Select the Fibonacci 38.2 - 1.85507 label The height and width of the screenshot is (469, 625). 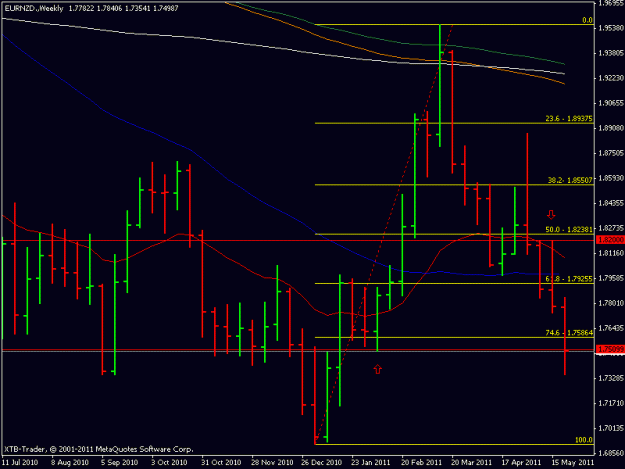(570, 180)
